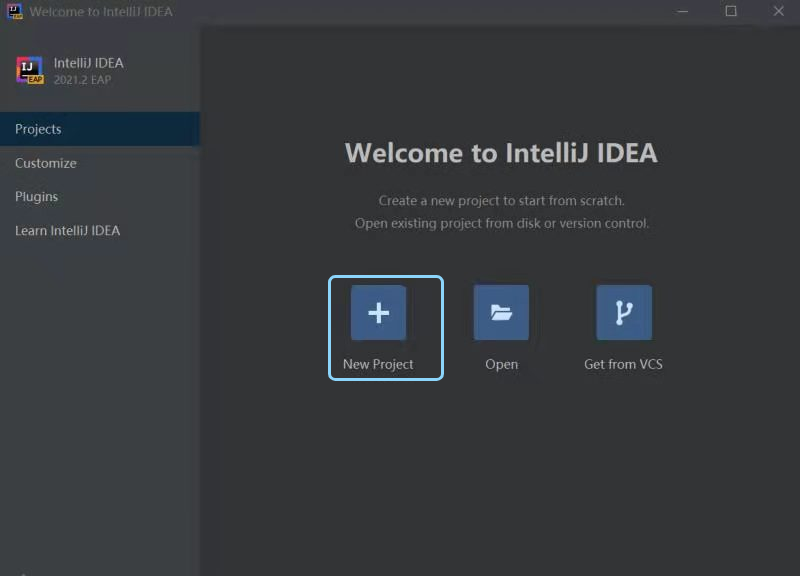The width and height of the screenshot is (800, 576).
Task: Click the Open label text
Action: (x=502, y=365)
